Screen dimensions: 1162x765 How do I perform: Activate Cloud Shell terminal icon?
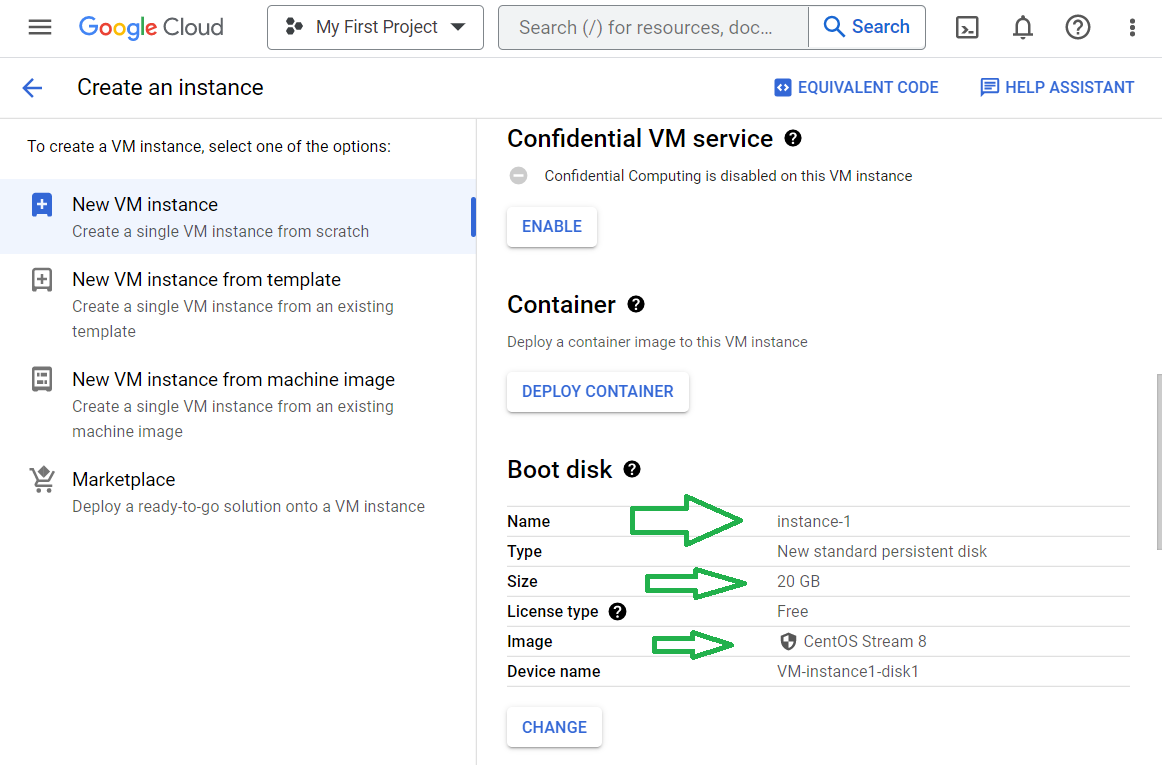967,27
